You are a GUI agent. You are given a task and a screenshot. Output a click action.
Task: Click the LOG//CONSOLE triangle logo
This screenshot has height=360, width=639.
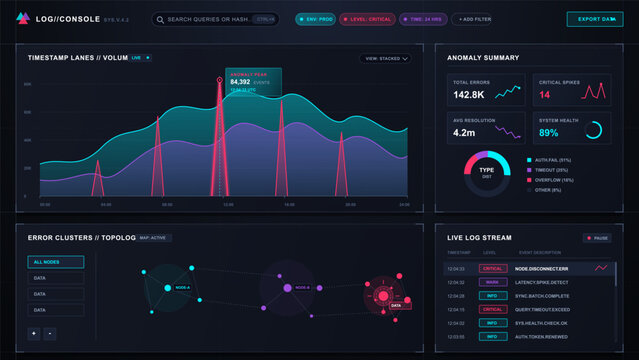(x=23, y=18)
